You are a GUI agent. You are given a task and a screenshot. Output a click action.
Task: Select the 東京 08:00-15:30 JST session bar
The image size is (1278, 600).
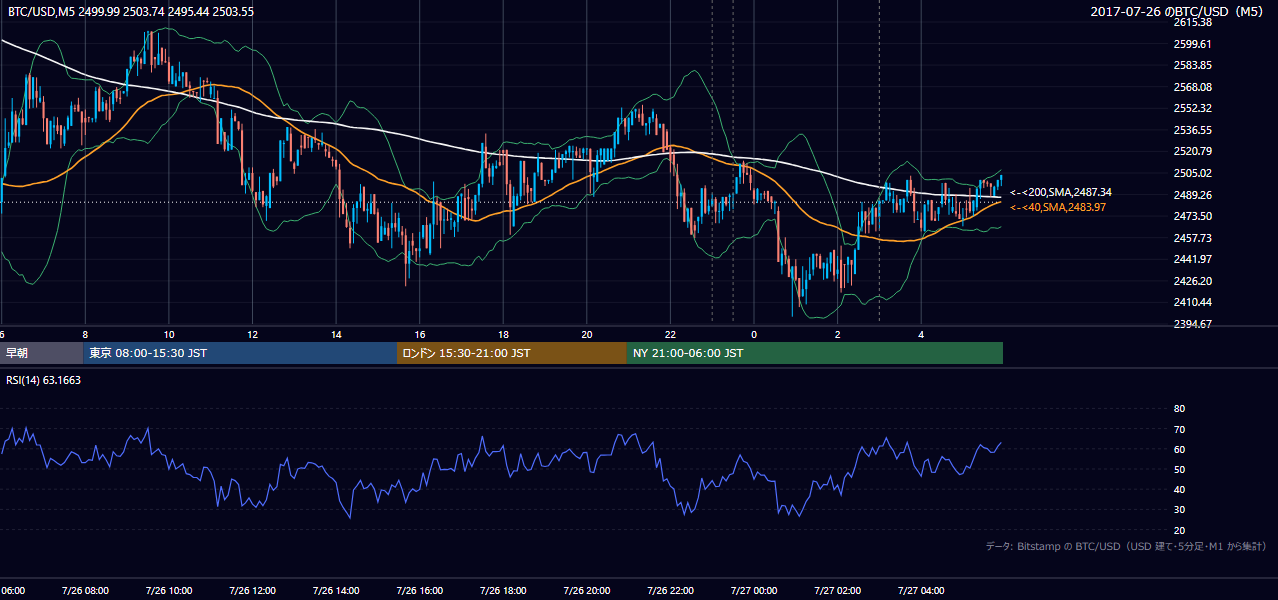pyautogui.click(x=241, y=353)
